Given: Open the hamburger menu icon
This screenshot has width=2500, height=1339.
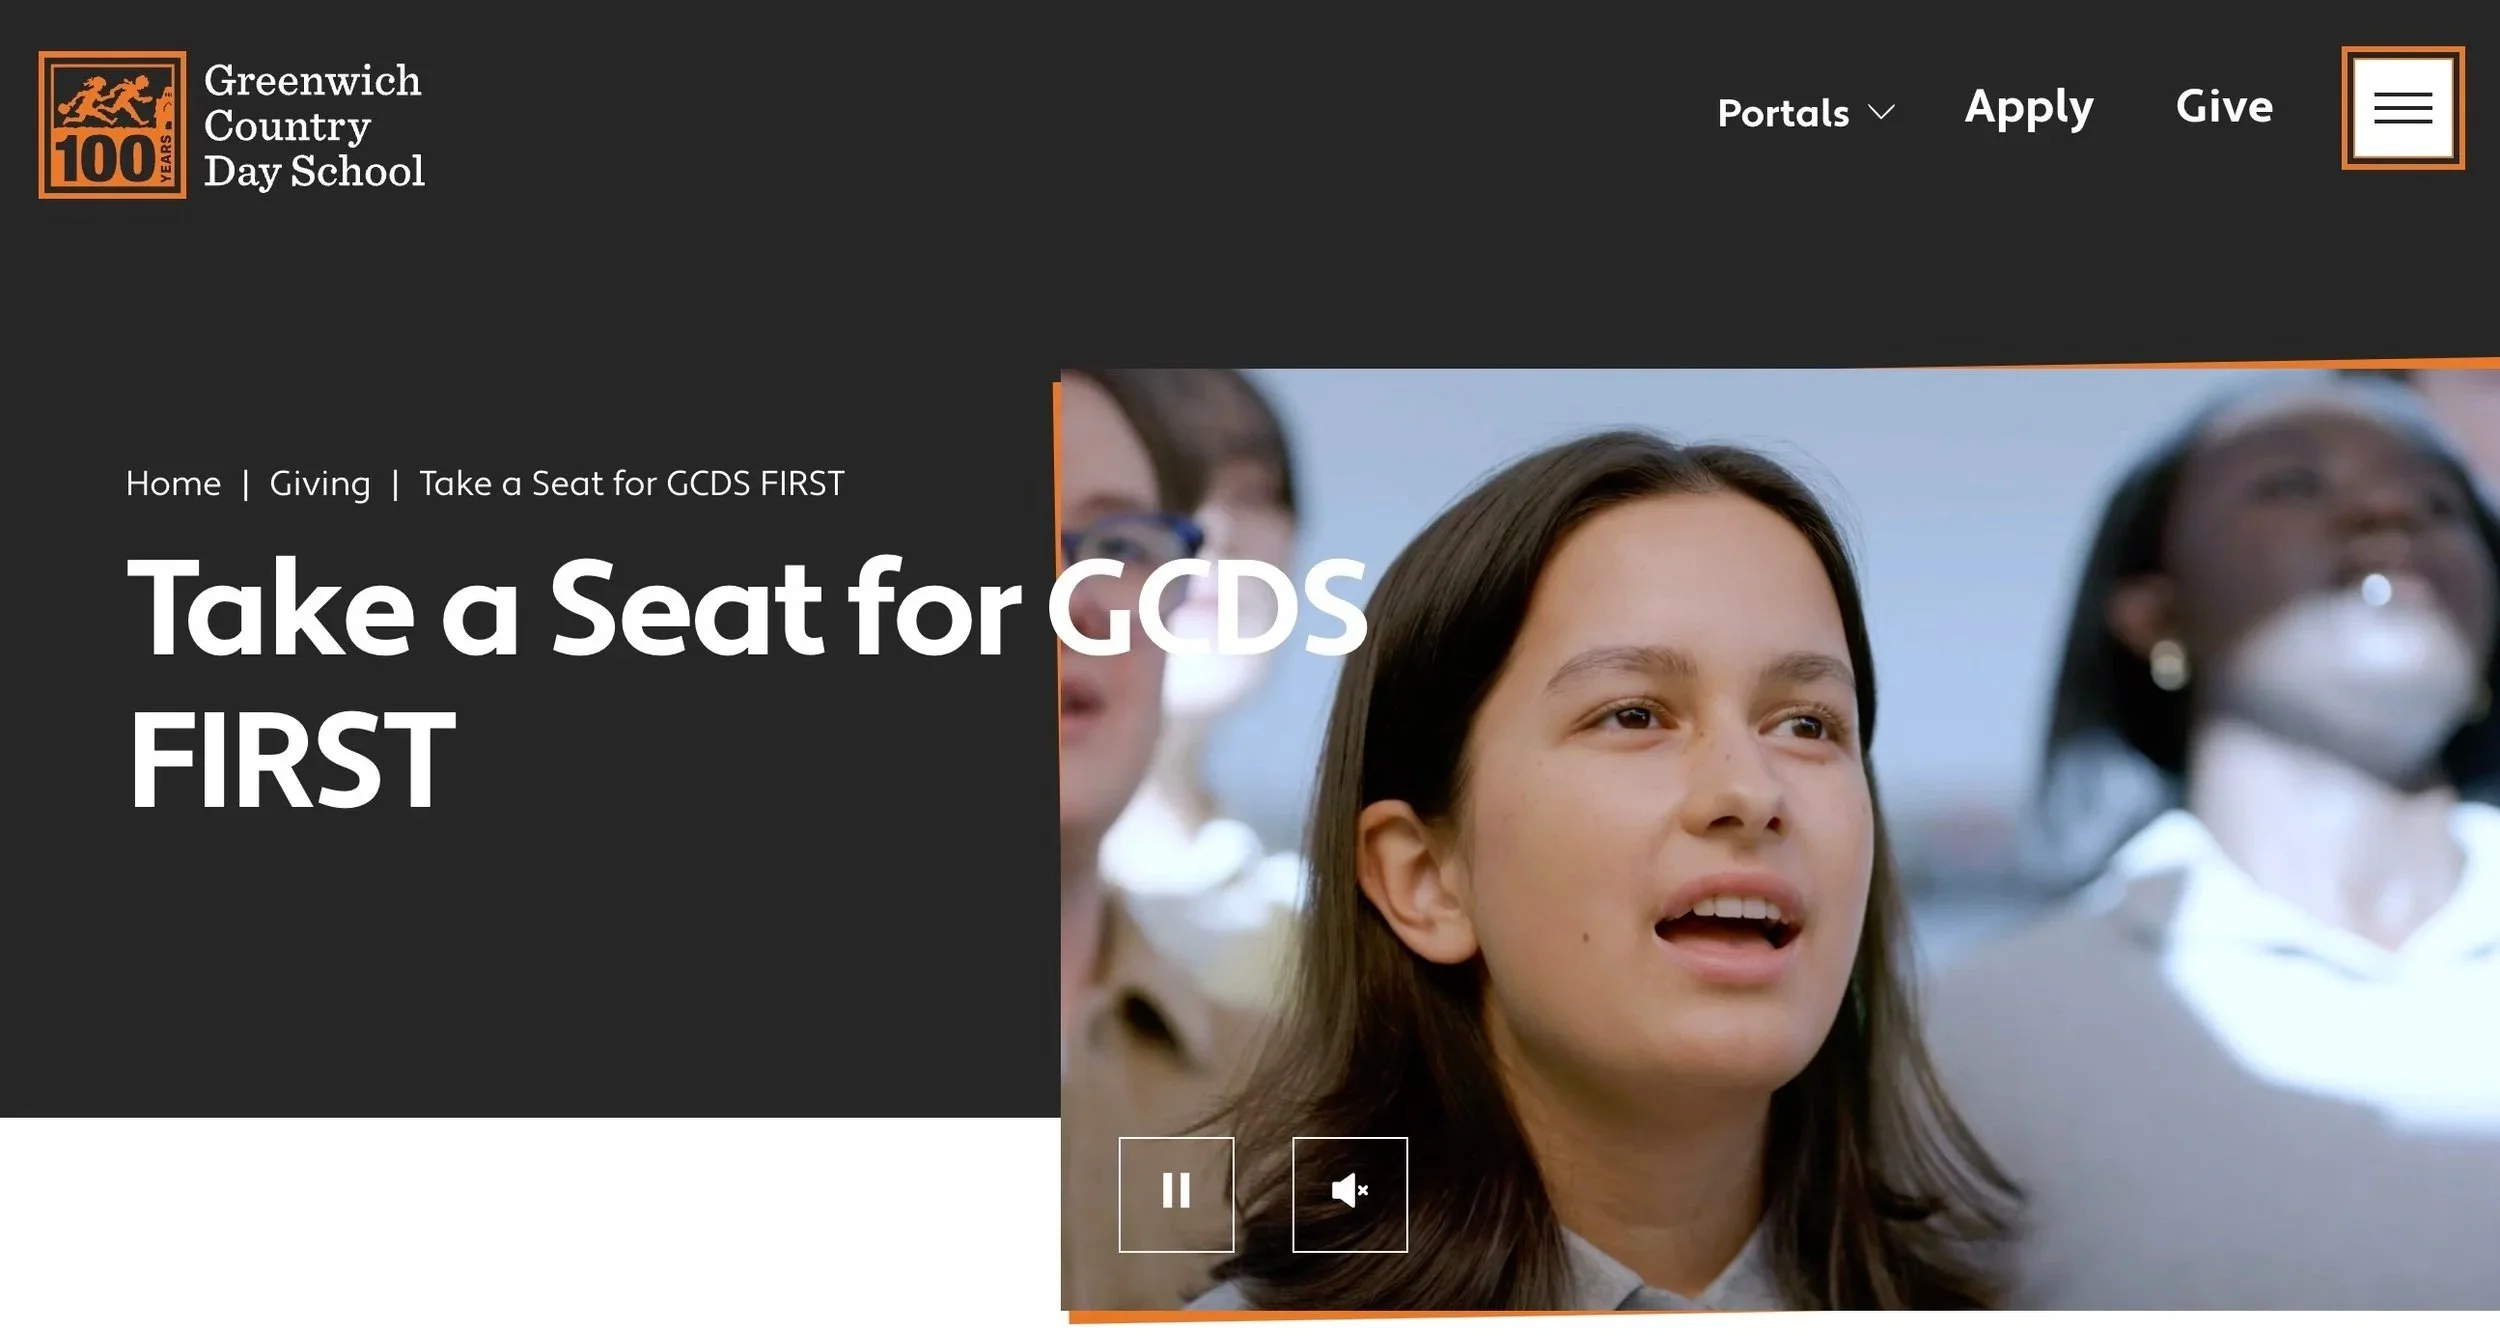Looking at the screenshot, I should [2402, 108].
